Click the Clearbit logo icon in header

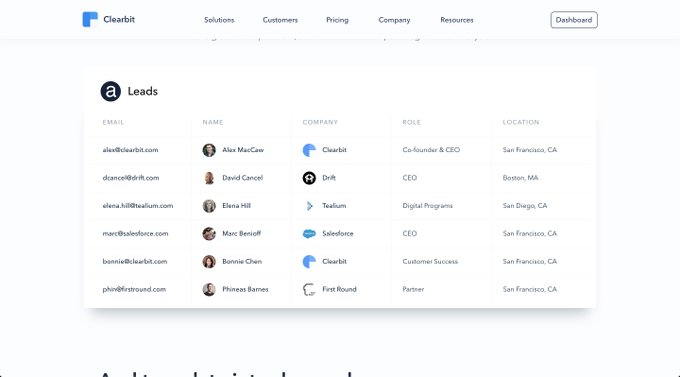[x=90, y=20]
